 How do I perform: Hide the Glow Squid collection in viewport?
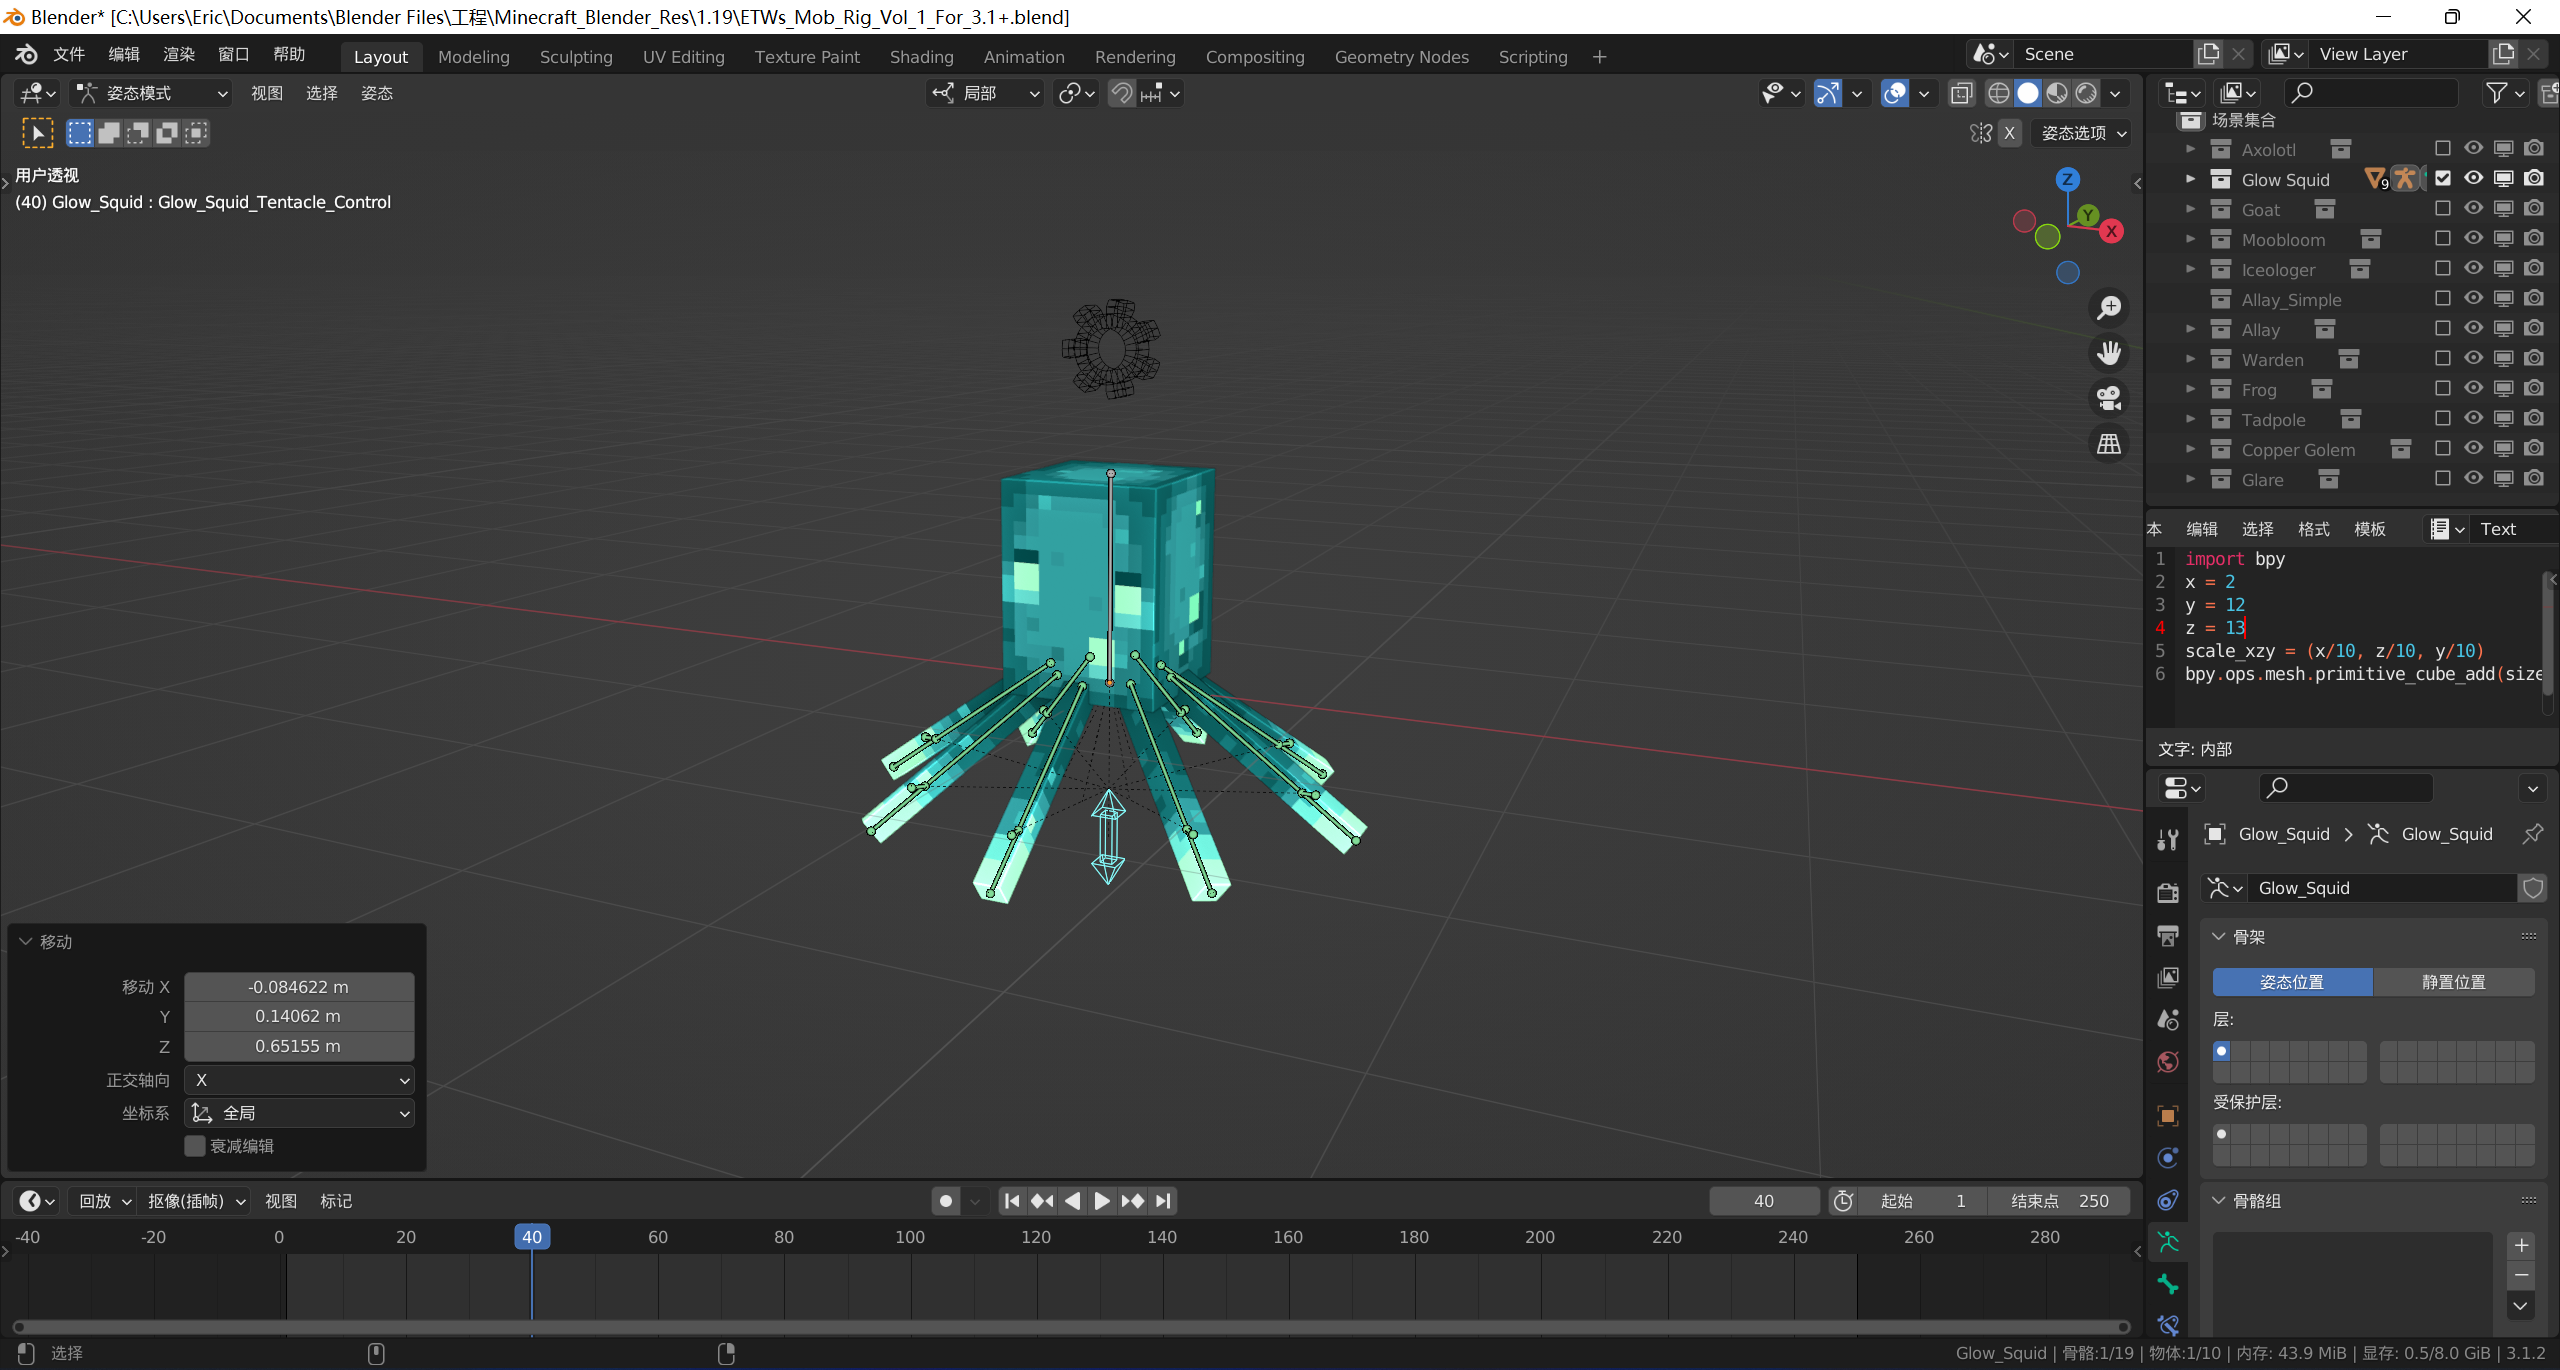click(x=2473, y=178)
